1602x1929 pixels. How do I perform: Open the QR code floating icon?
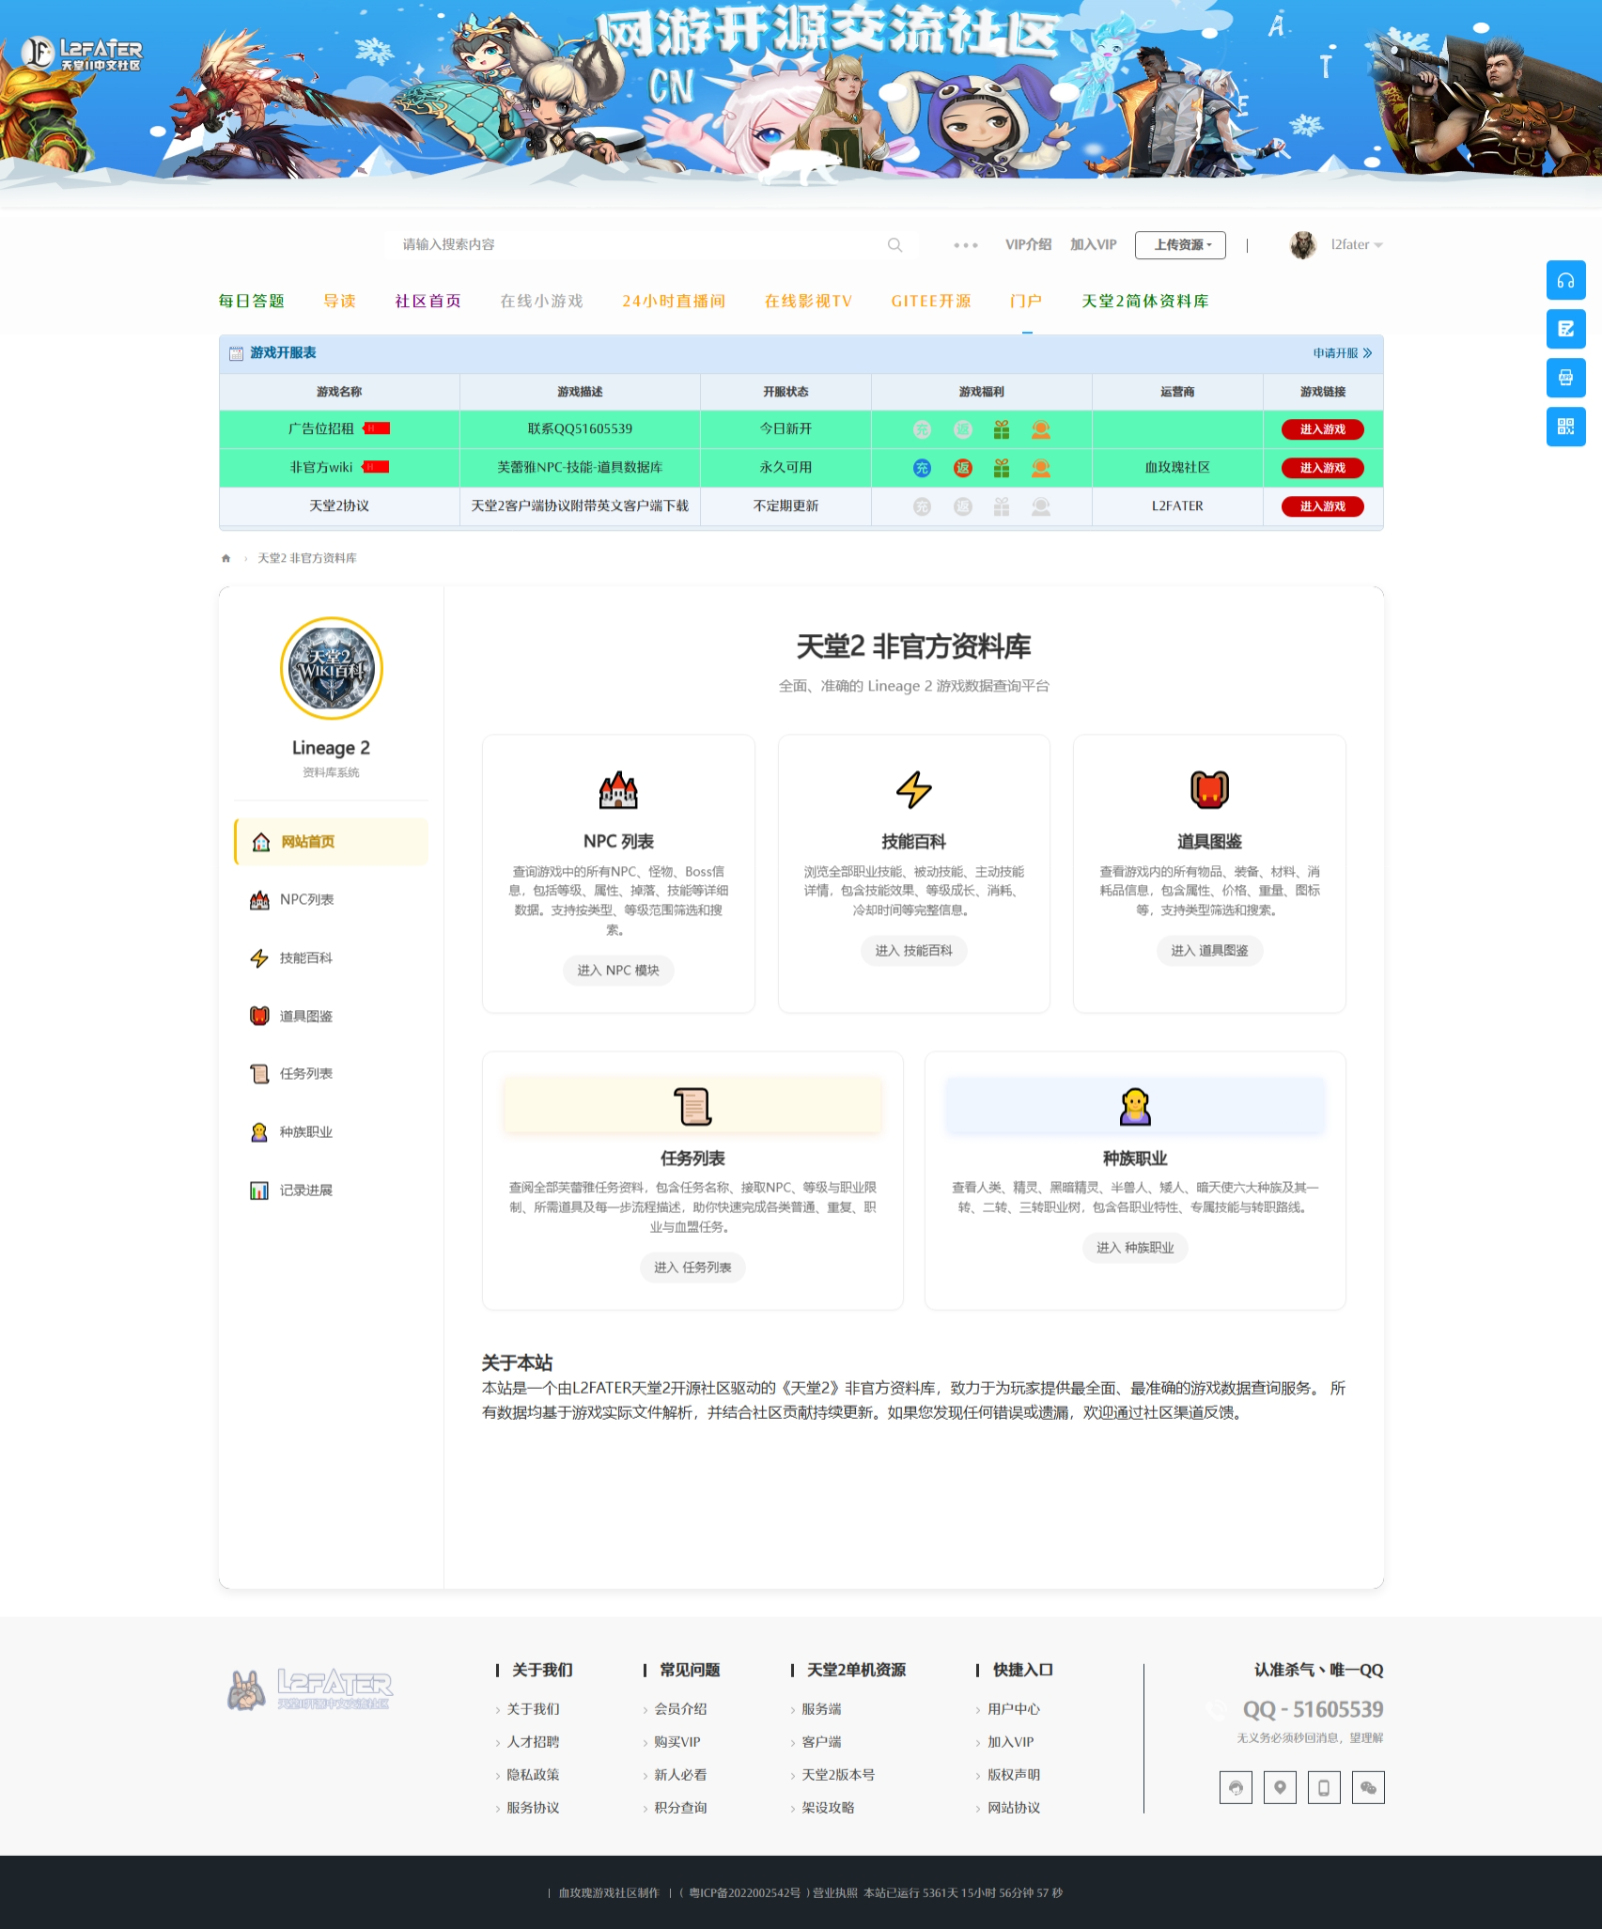pyautogui.click(x=1566, y=427)
